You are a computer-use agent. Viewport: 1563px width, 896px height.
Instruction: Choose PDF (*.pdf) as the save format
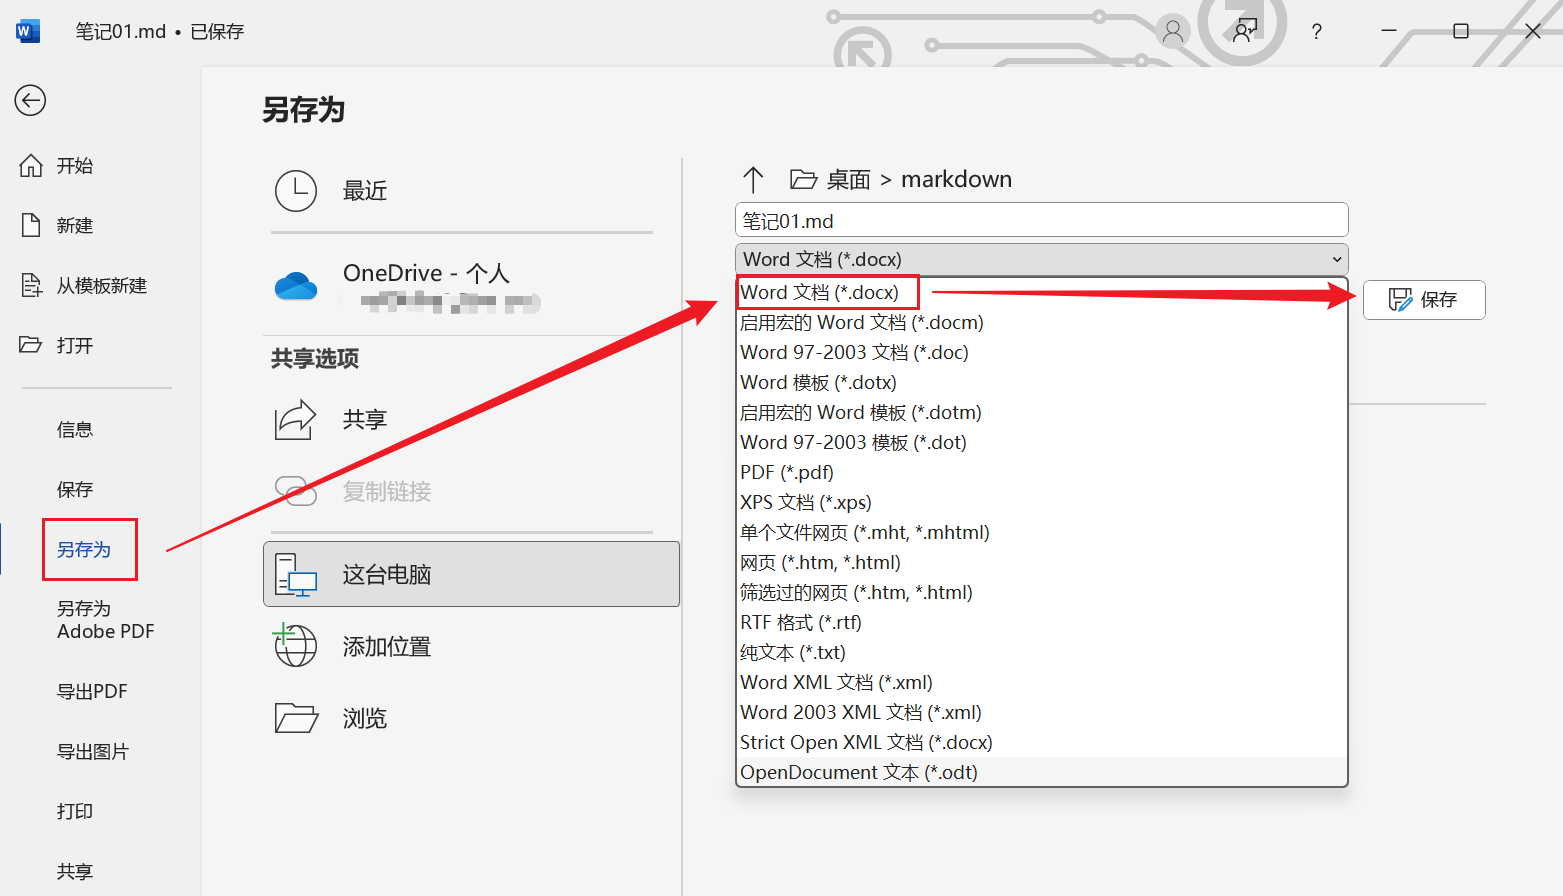point(786,472)
